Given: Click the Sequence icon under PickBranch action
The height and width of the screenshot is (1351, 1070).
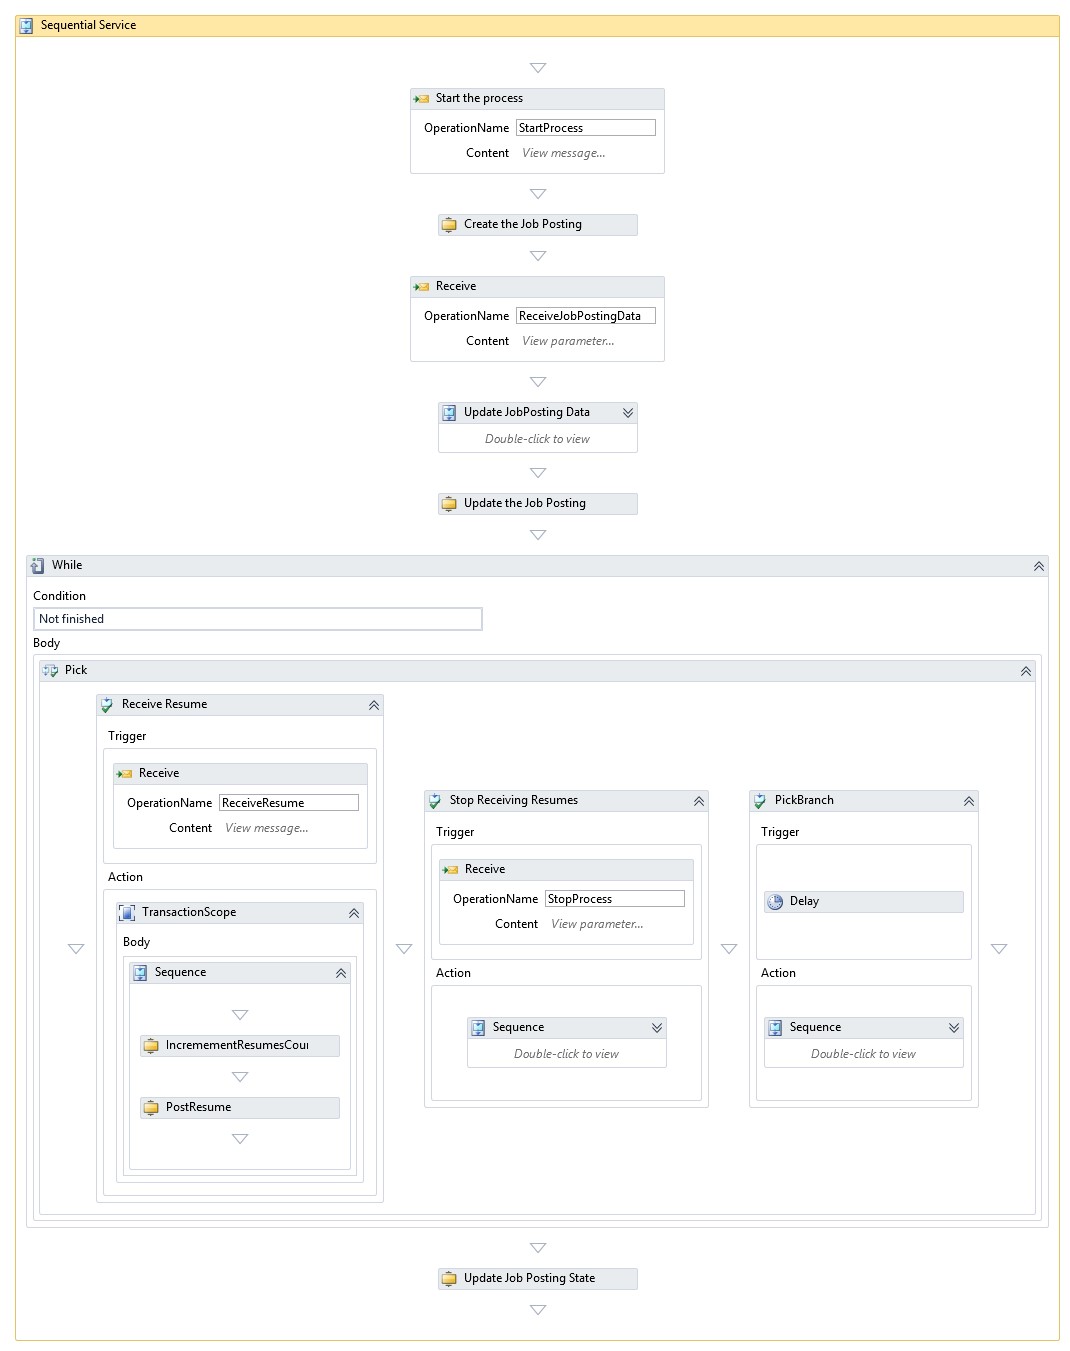Looking at the screenshot, I should click(775, 1028).
